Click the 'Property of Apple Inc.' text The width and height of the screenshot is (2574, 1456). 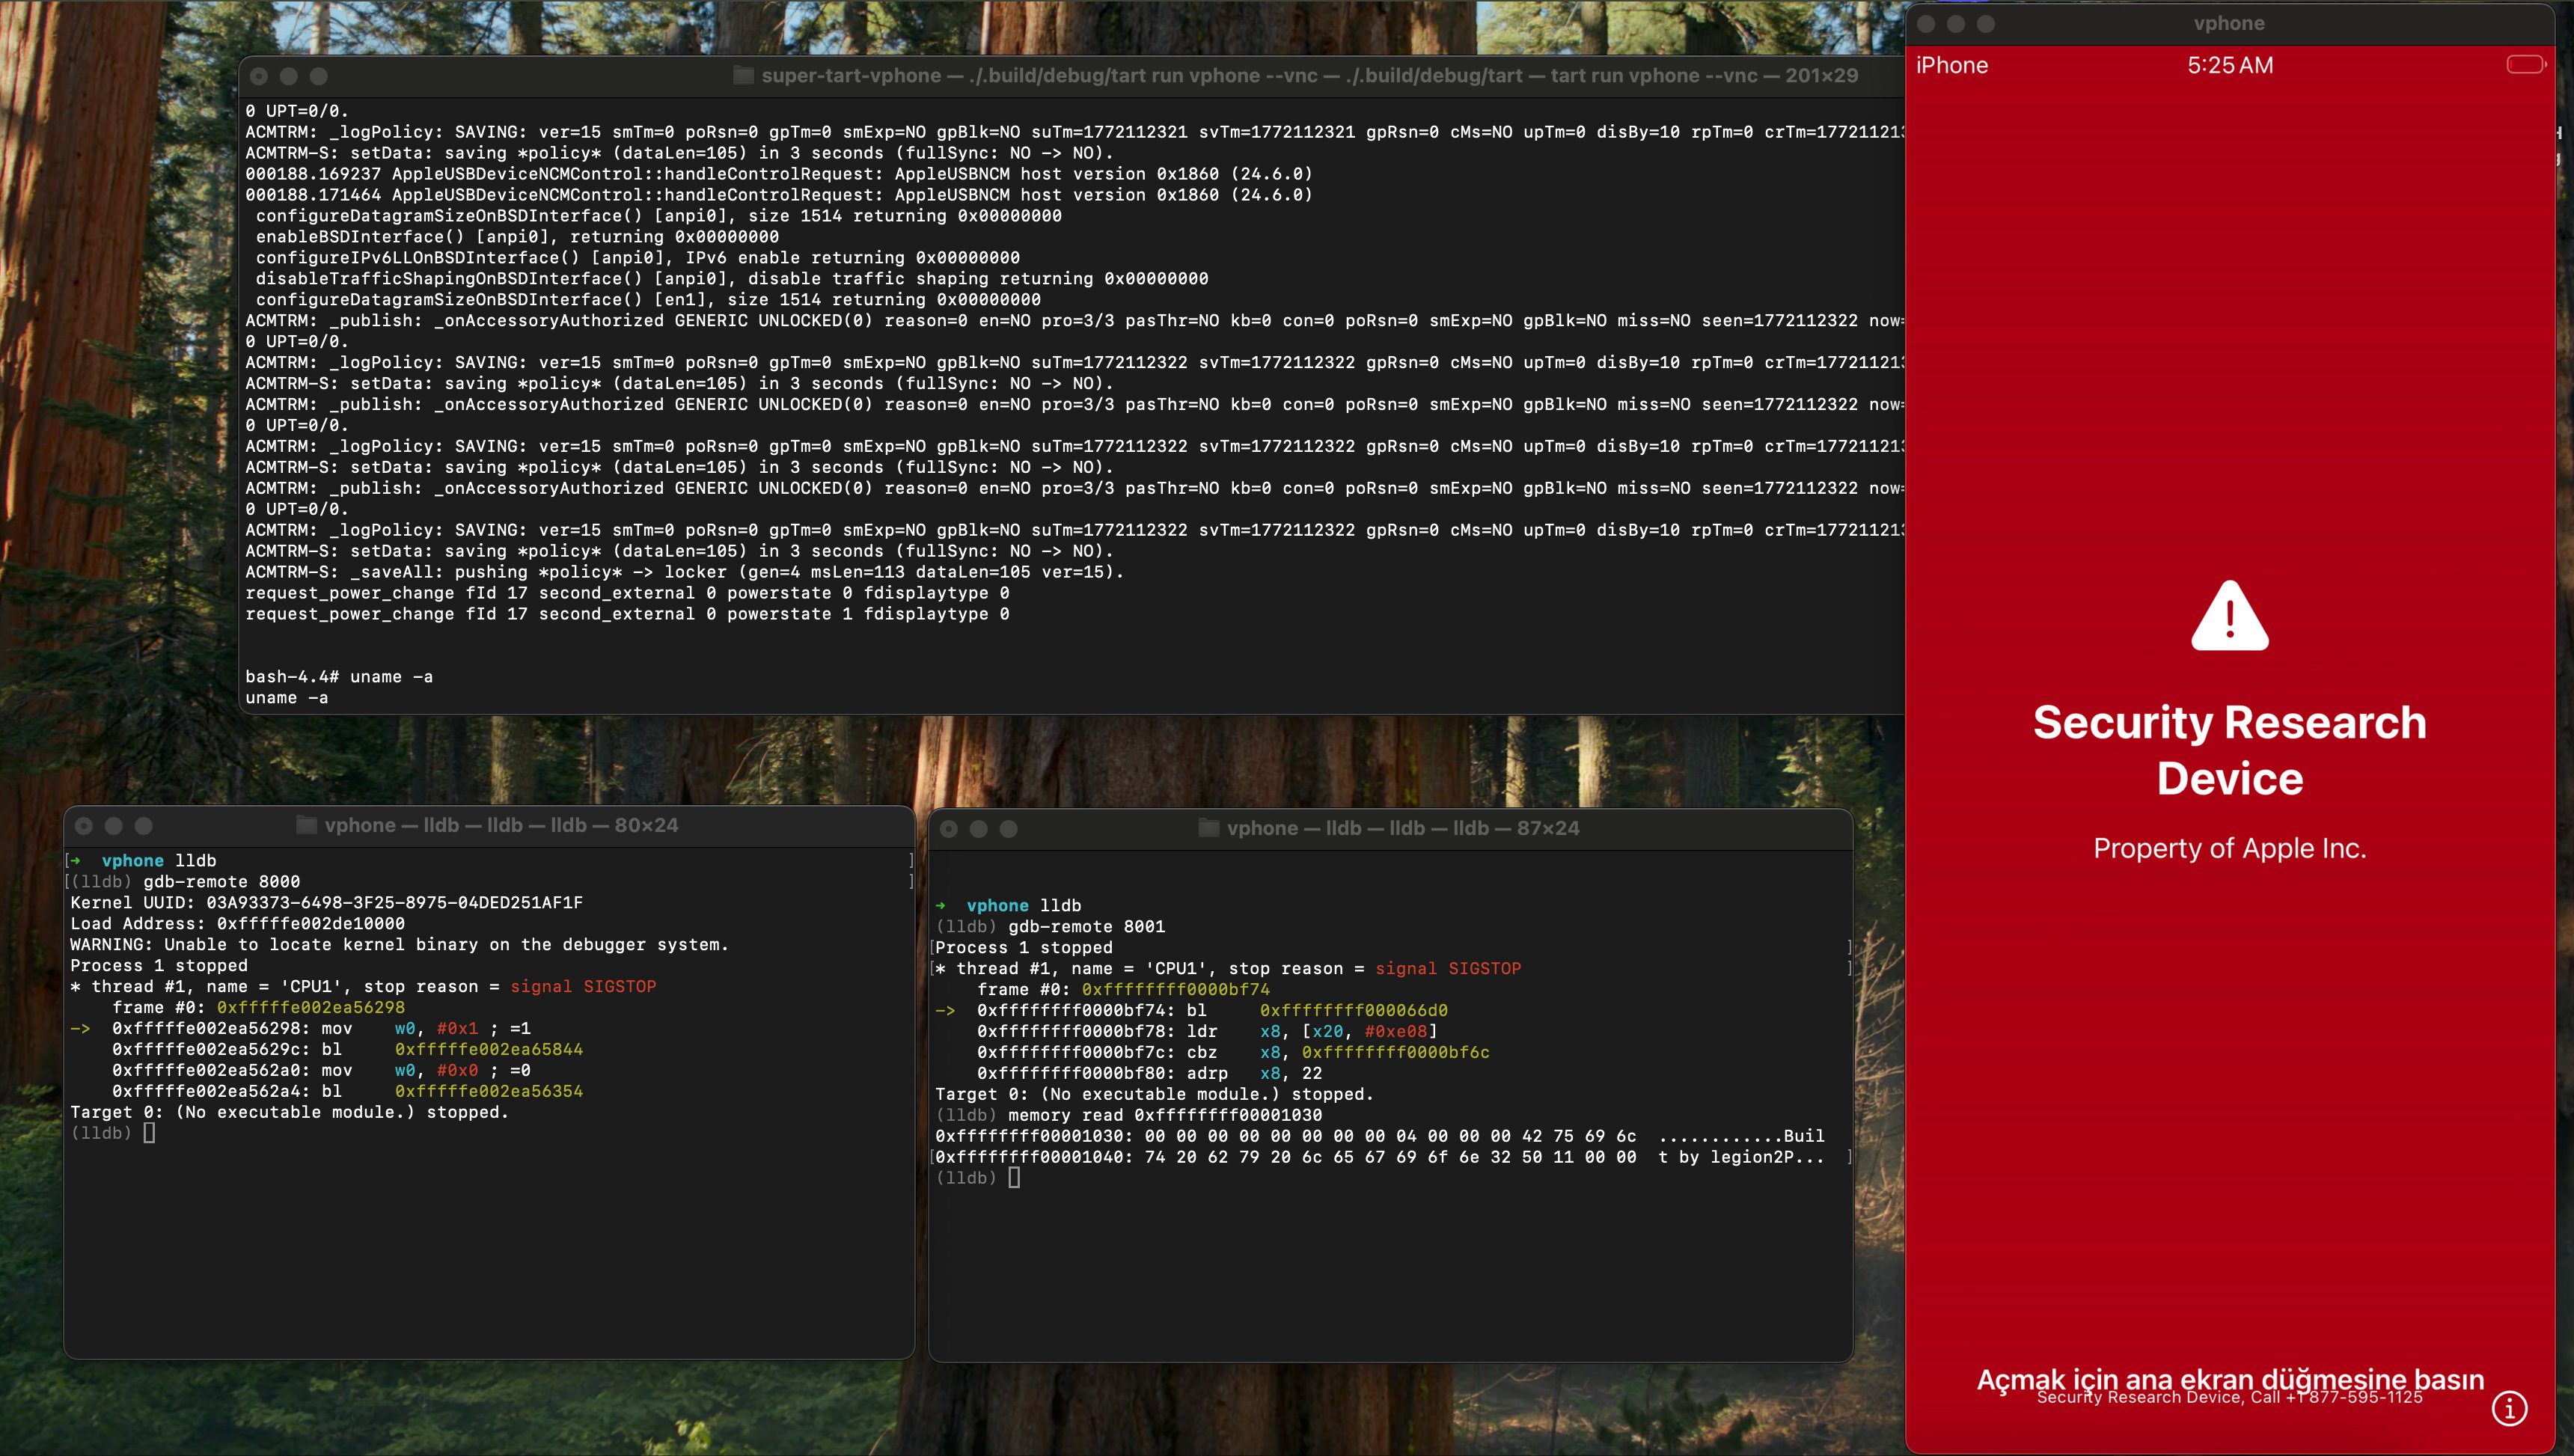[x=2229, y=848]
